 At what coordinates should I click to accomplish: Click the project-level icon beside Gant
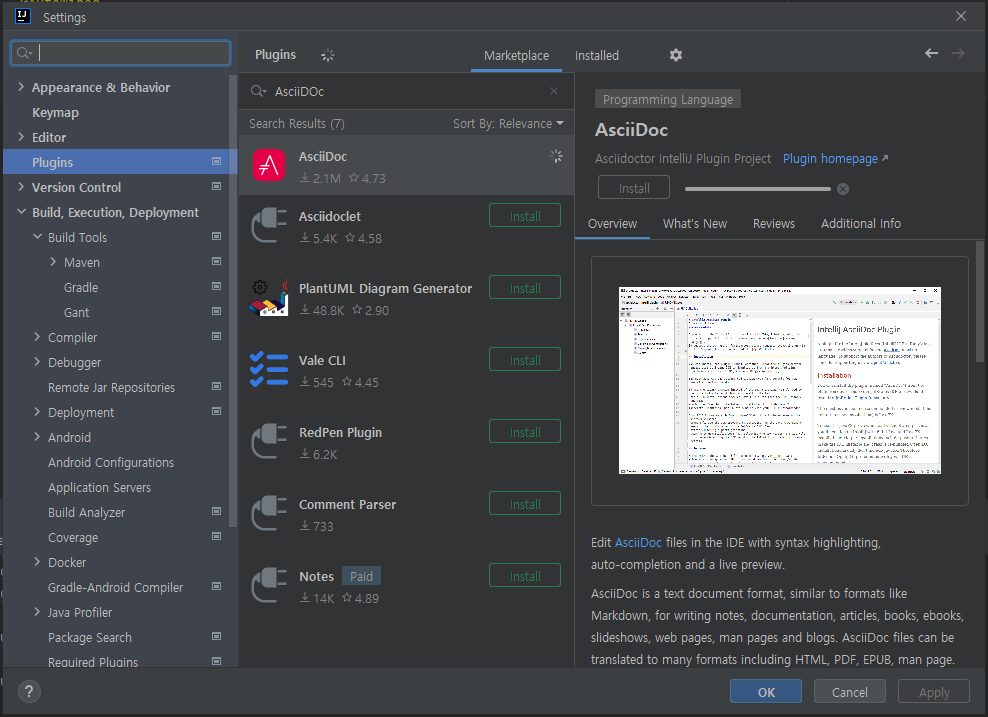point(216,311)
